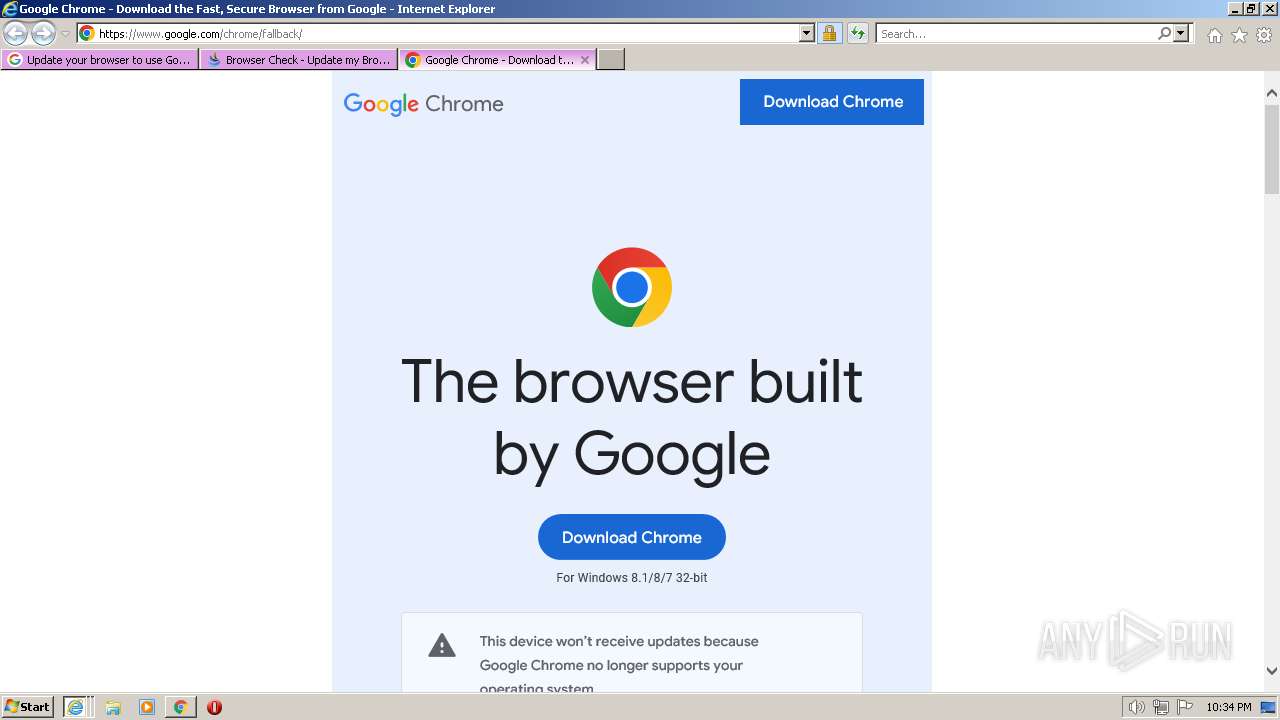
Task: Switch to the 'Update your browser to use Go...' tab
Action: point(100,60)
